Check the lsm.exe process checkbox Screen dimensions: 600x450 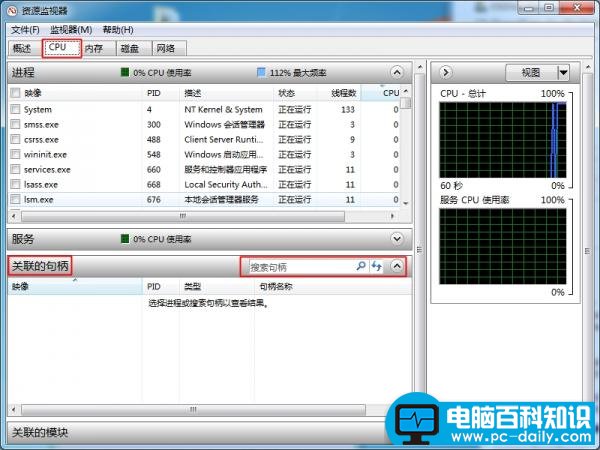[x=15, y=199]
